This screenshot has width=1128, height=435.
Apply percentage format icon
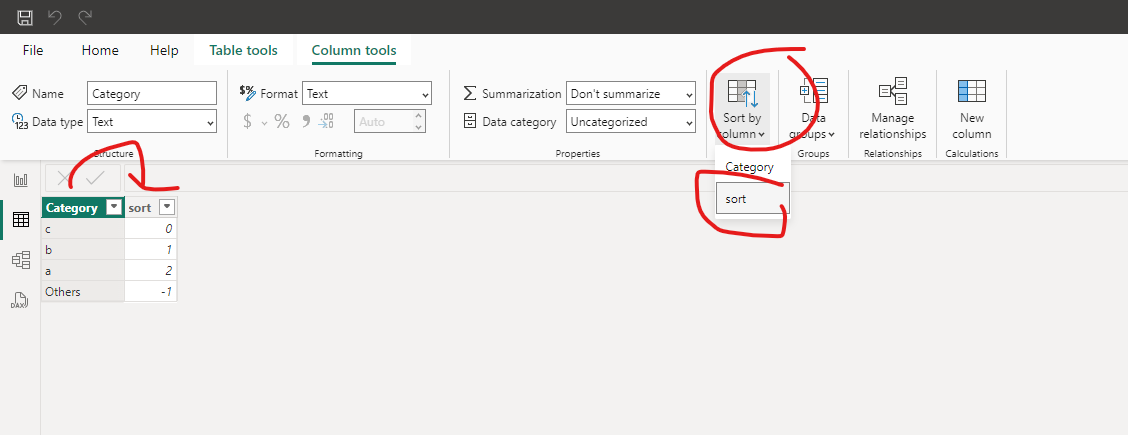282,122
